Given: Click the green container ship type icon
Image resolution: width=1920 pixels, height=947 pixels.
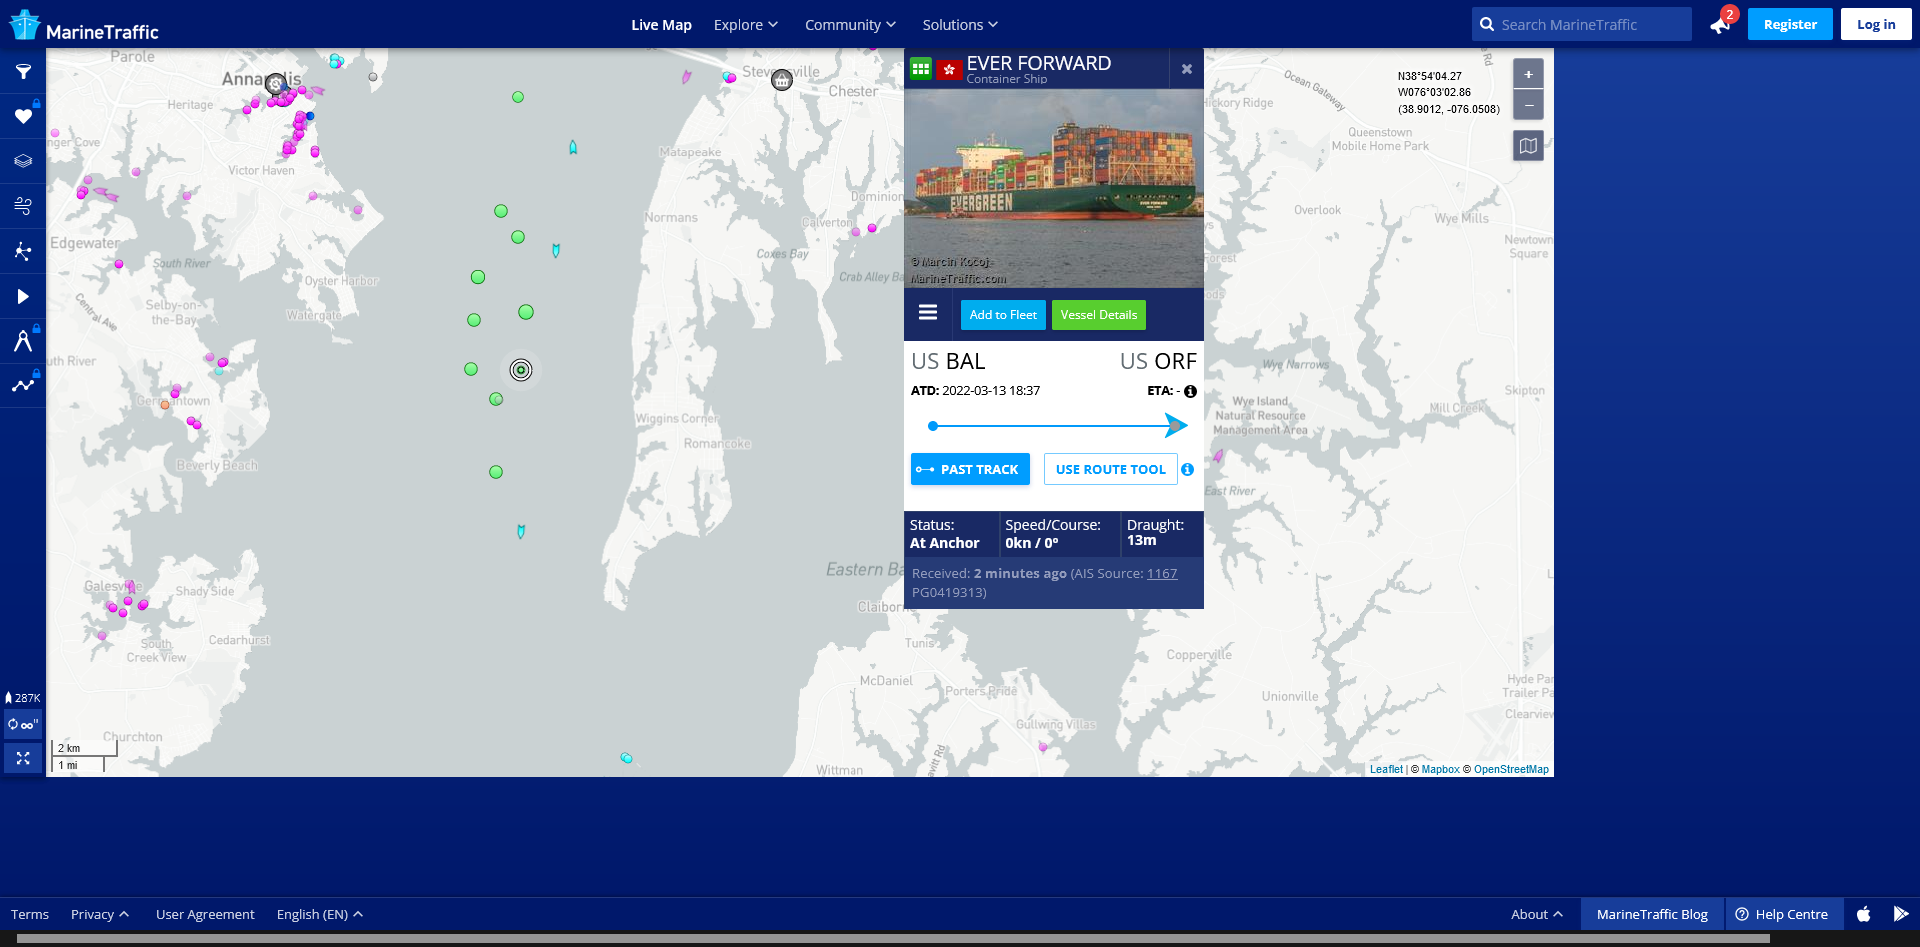Looking at the screenshot, I should click(921, 69).
